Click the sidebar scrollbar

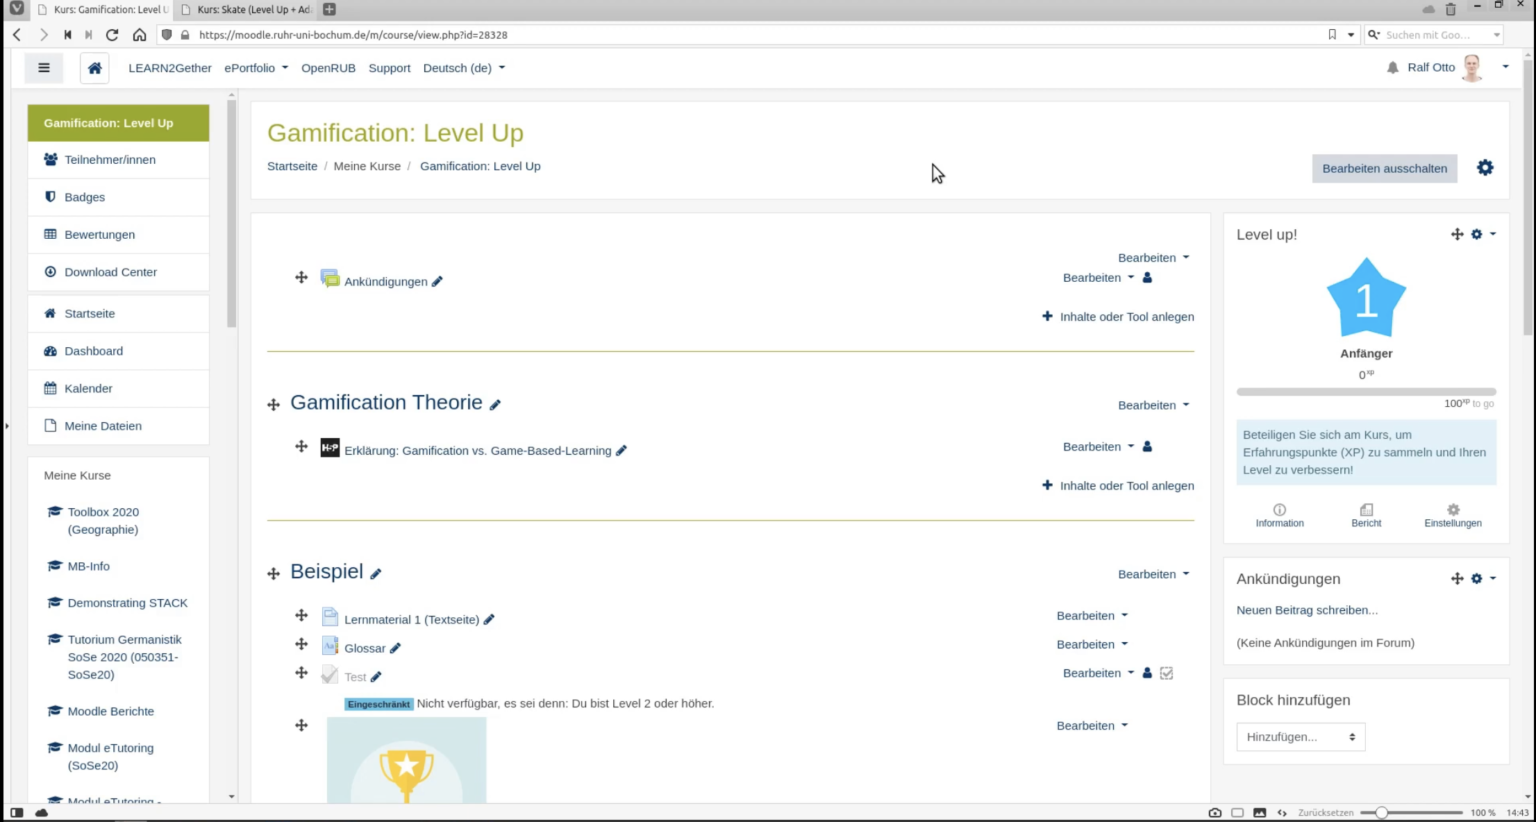click(232, 213)
